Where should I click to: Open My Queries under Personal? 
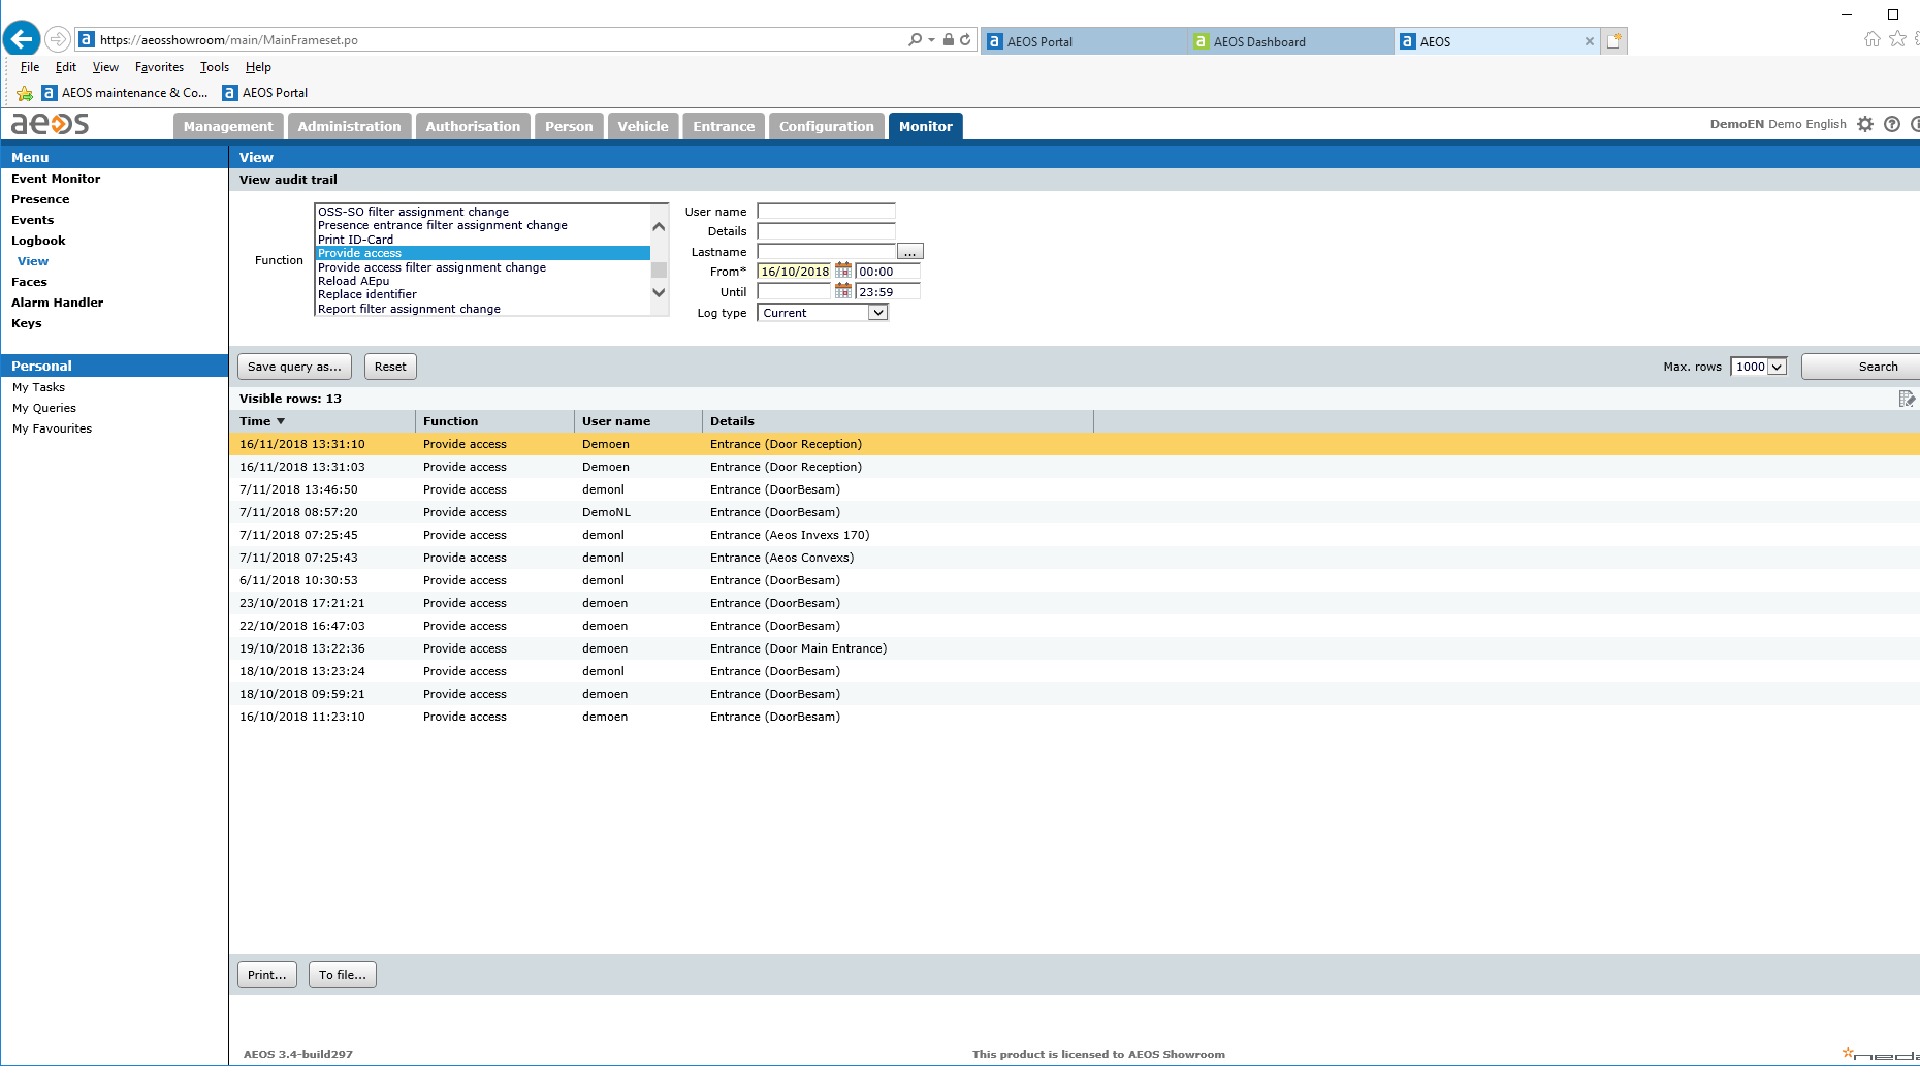pyautogui.click(x=44, y=408)
